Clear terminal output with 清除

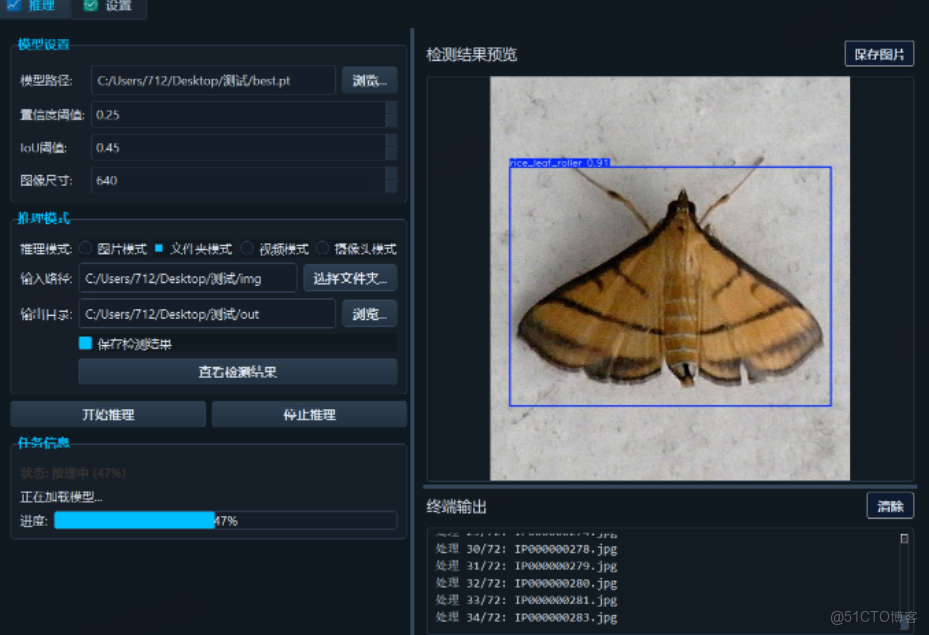tap(890, 506)
